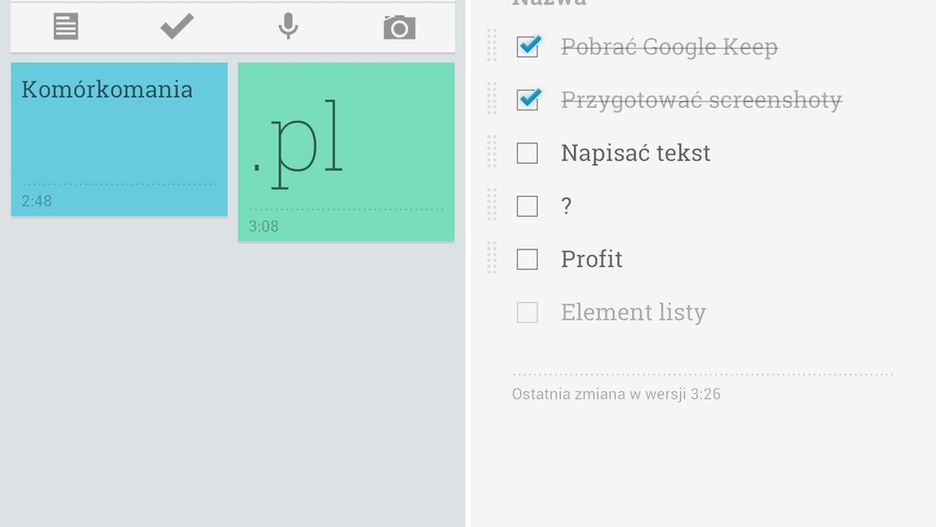Add a new Element listy entry
This screenshot has width=936, height=527.
tap(633, 312)
